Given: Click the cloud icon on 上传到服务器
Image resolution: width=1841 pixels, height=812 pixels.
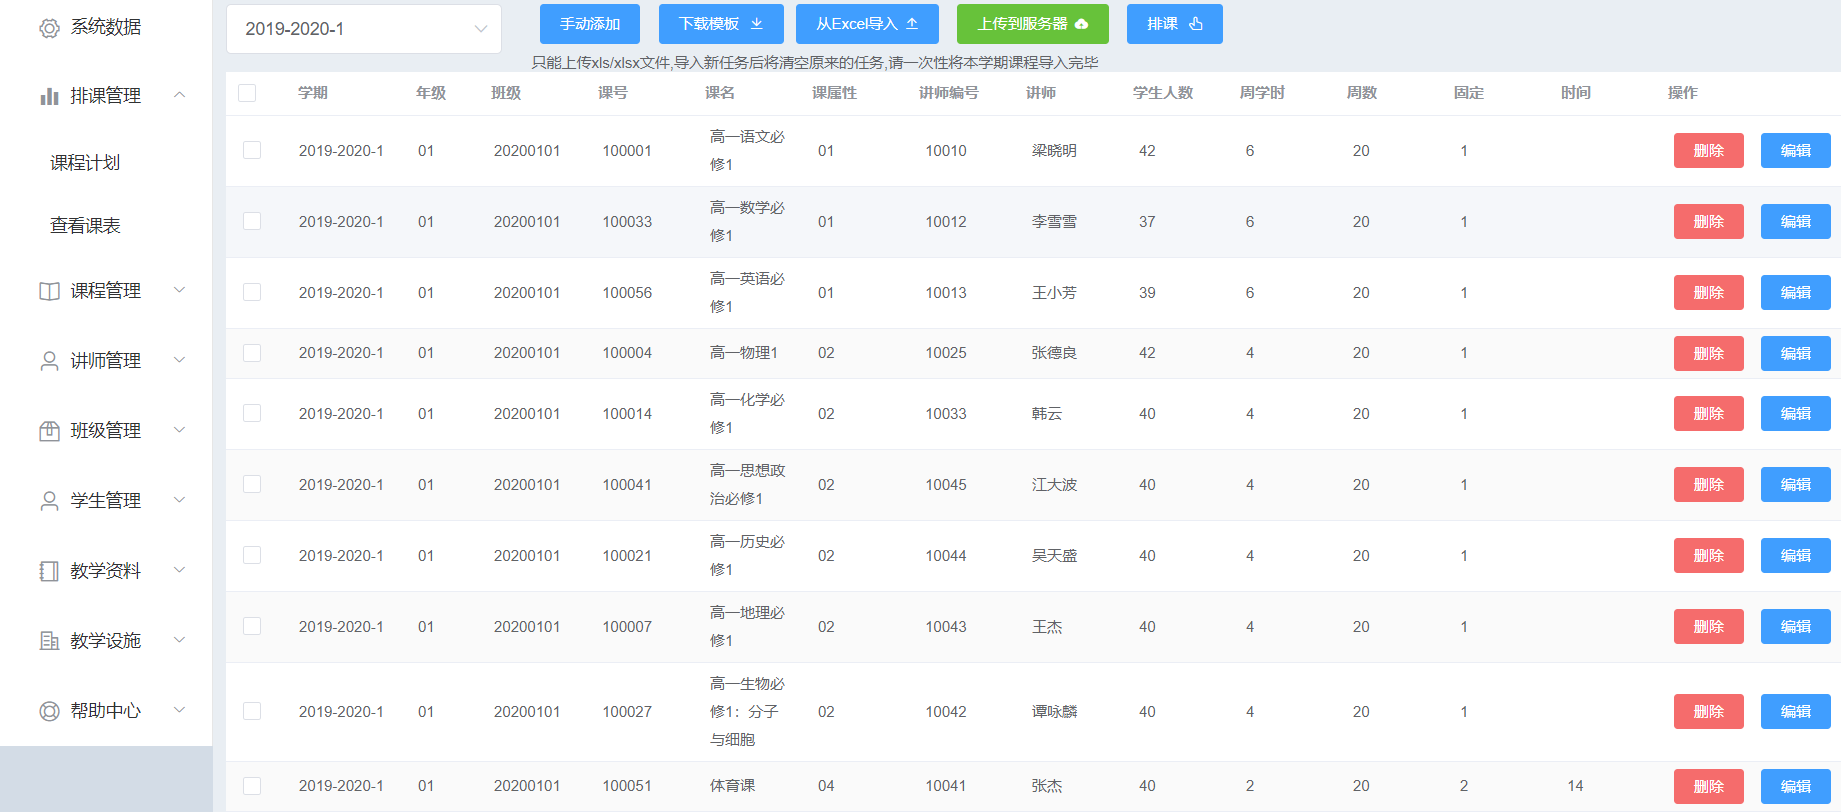Looking at the screenshot, I should coord(1081,24).
